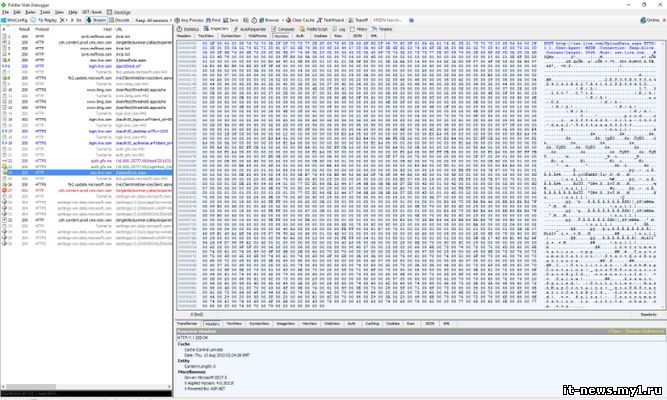
Task: Click the Find binoculars button
Action: click(x=214, y=20)
